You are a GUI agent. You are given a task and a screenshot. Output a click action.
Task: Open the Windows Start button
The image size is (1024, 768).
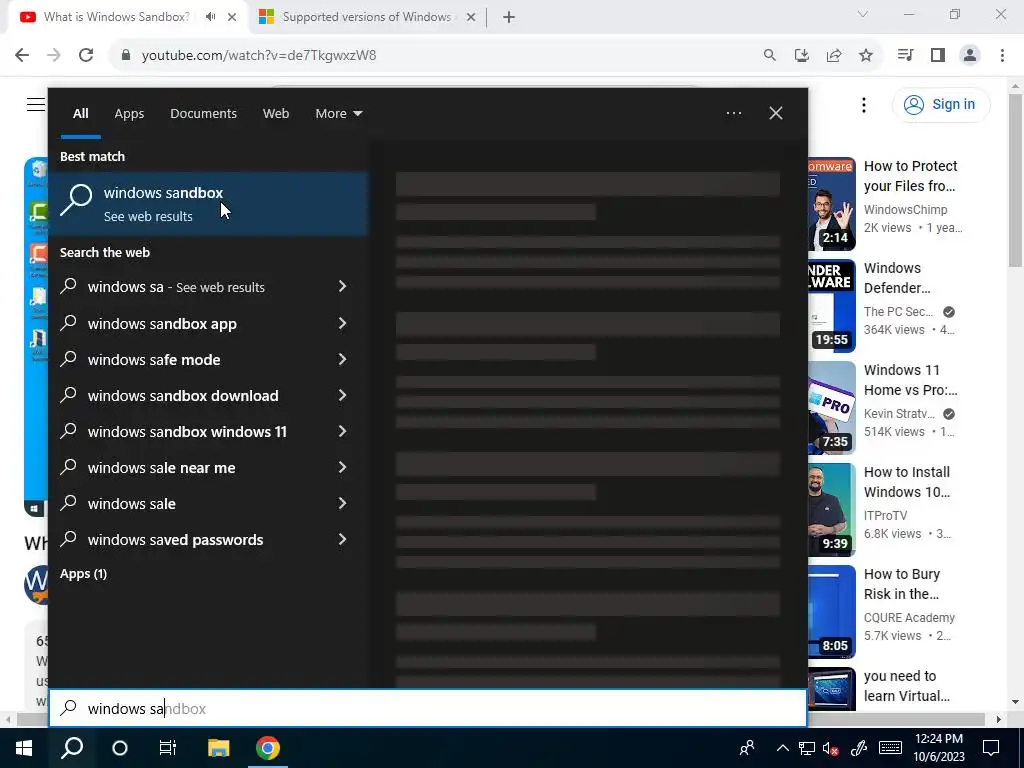click(24, 748)
